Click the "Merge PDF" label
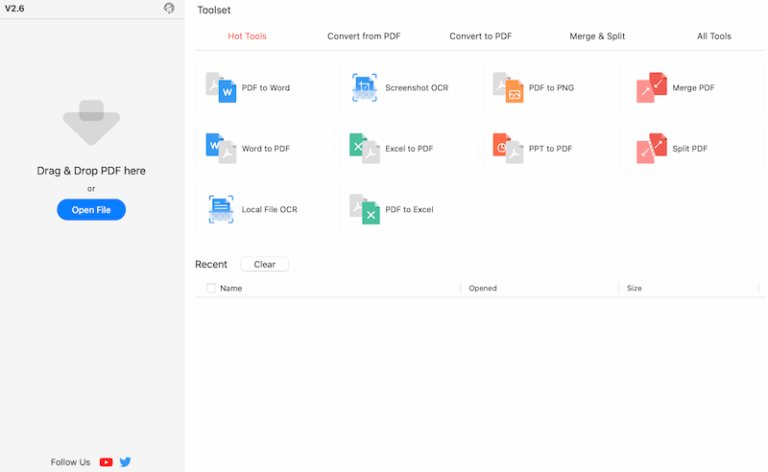 click(693, 88)
